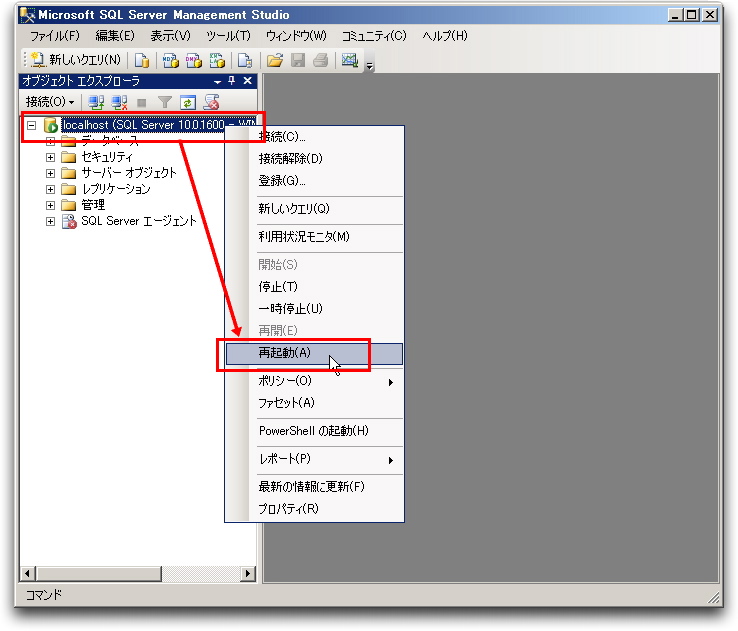Open a new MDX query
Screen dimensions: 738x631
pos(171,60)
